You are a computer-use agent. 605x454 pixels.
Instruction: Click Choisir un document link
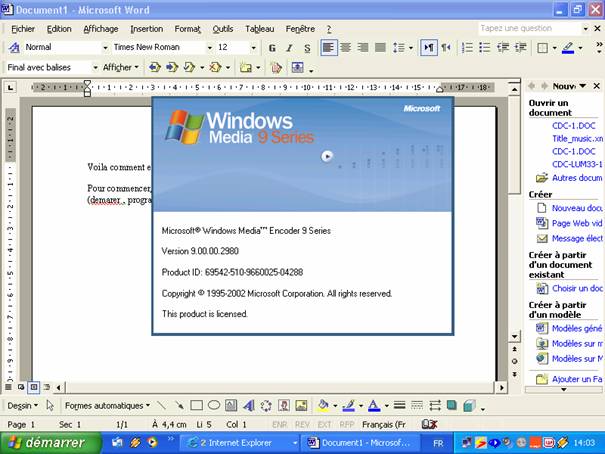pos(577,288)
